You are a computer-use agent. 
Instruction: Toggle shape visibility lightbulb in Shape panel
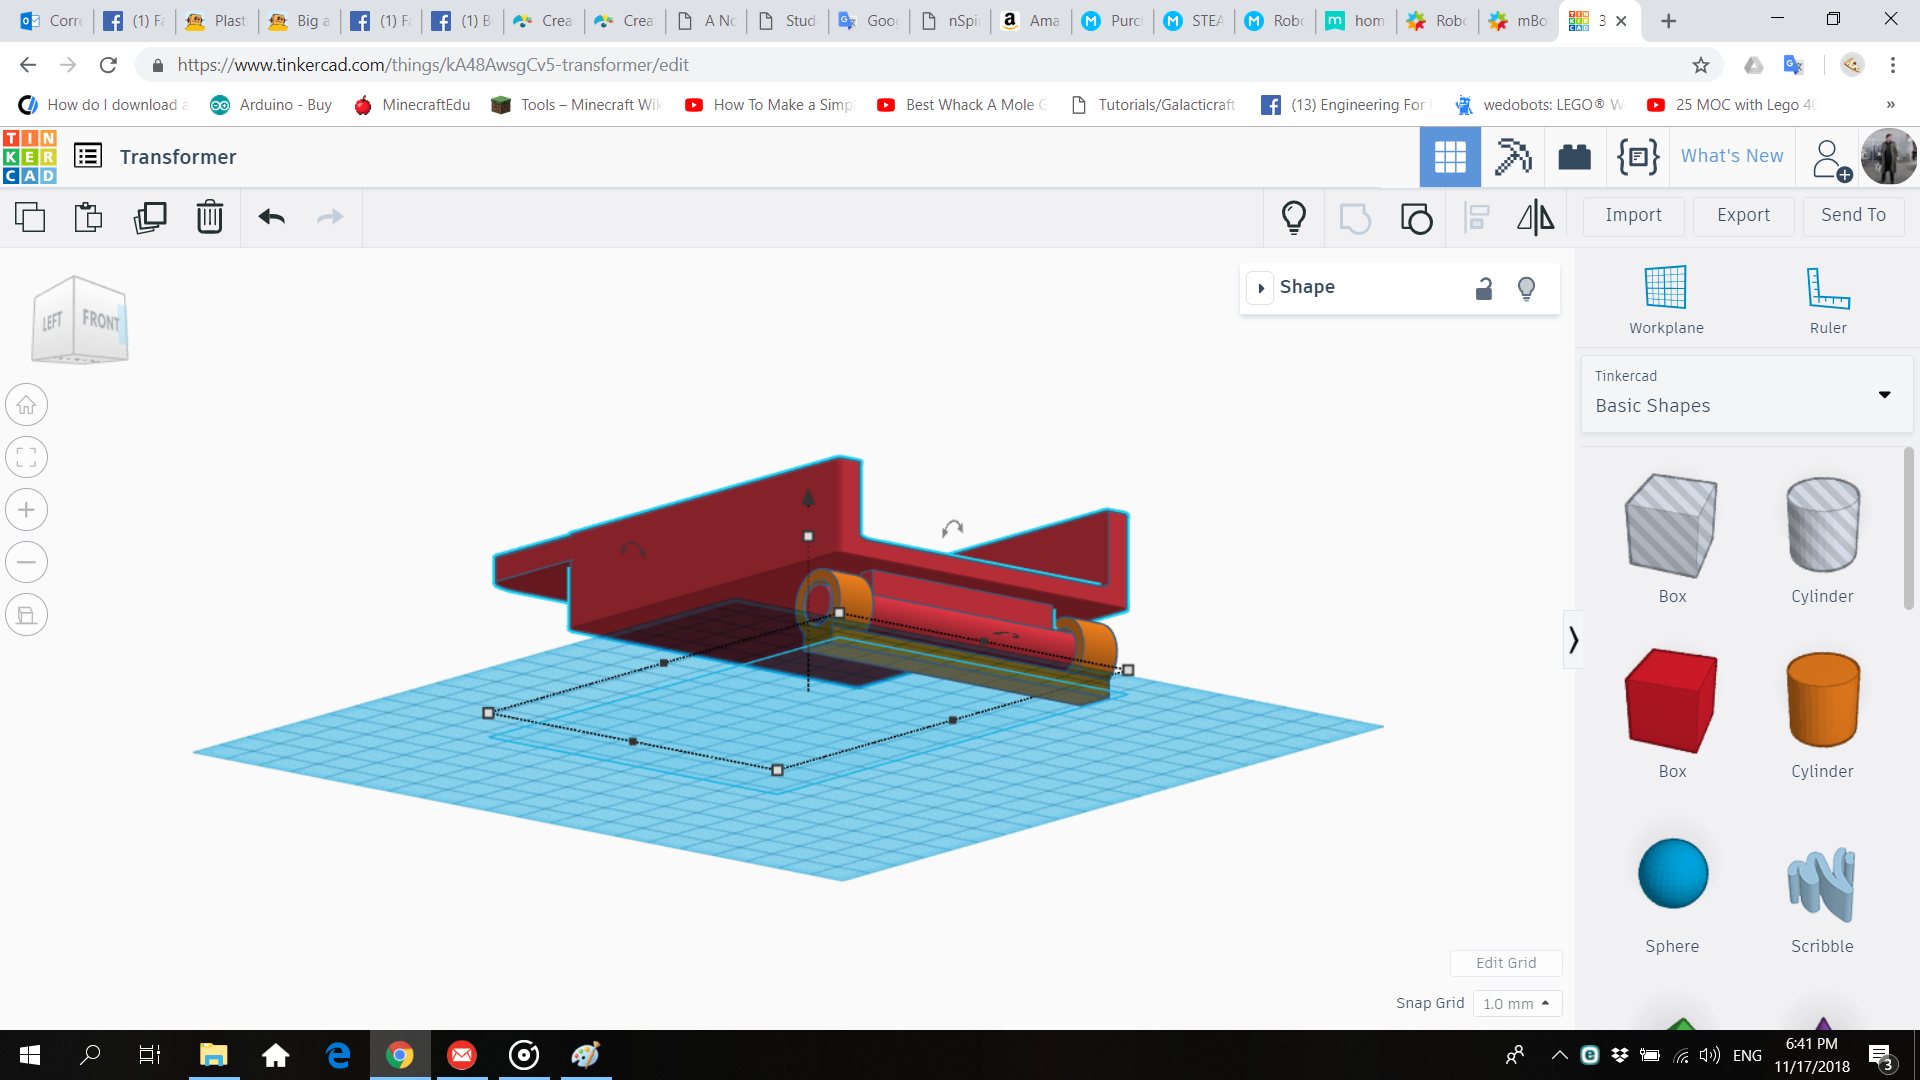pos(1526,288)
